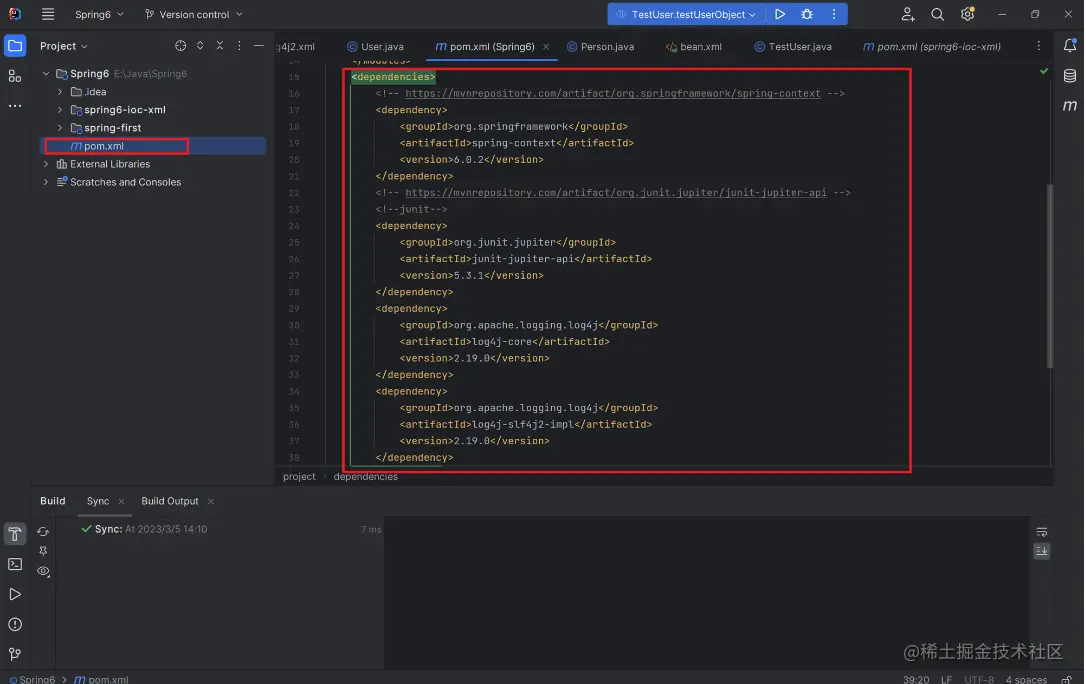Expand the External Libraries node
1086x684 pixels.
46,164
